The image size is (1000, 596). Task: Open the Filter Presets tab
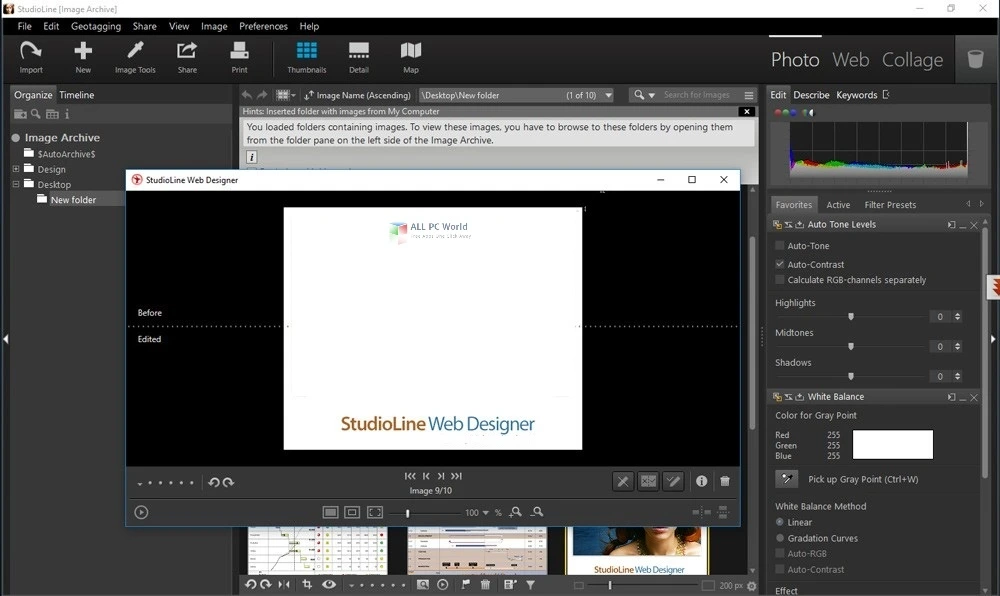[890, 205]
